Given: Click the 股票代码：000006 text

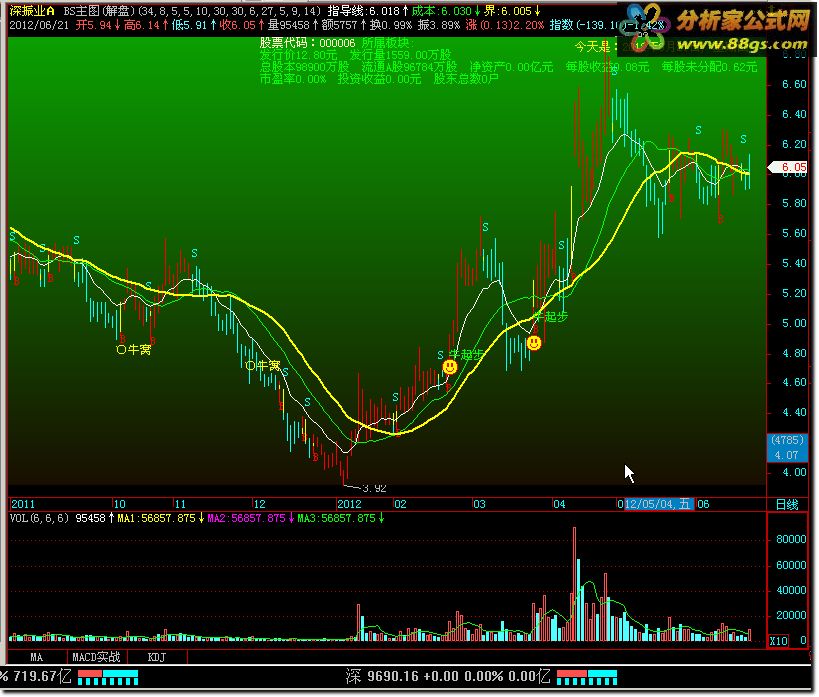Looking at the screenshot, I should (x=307, y=43).
